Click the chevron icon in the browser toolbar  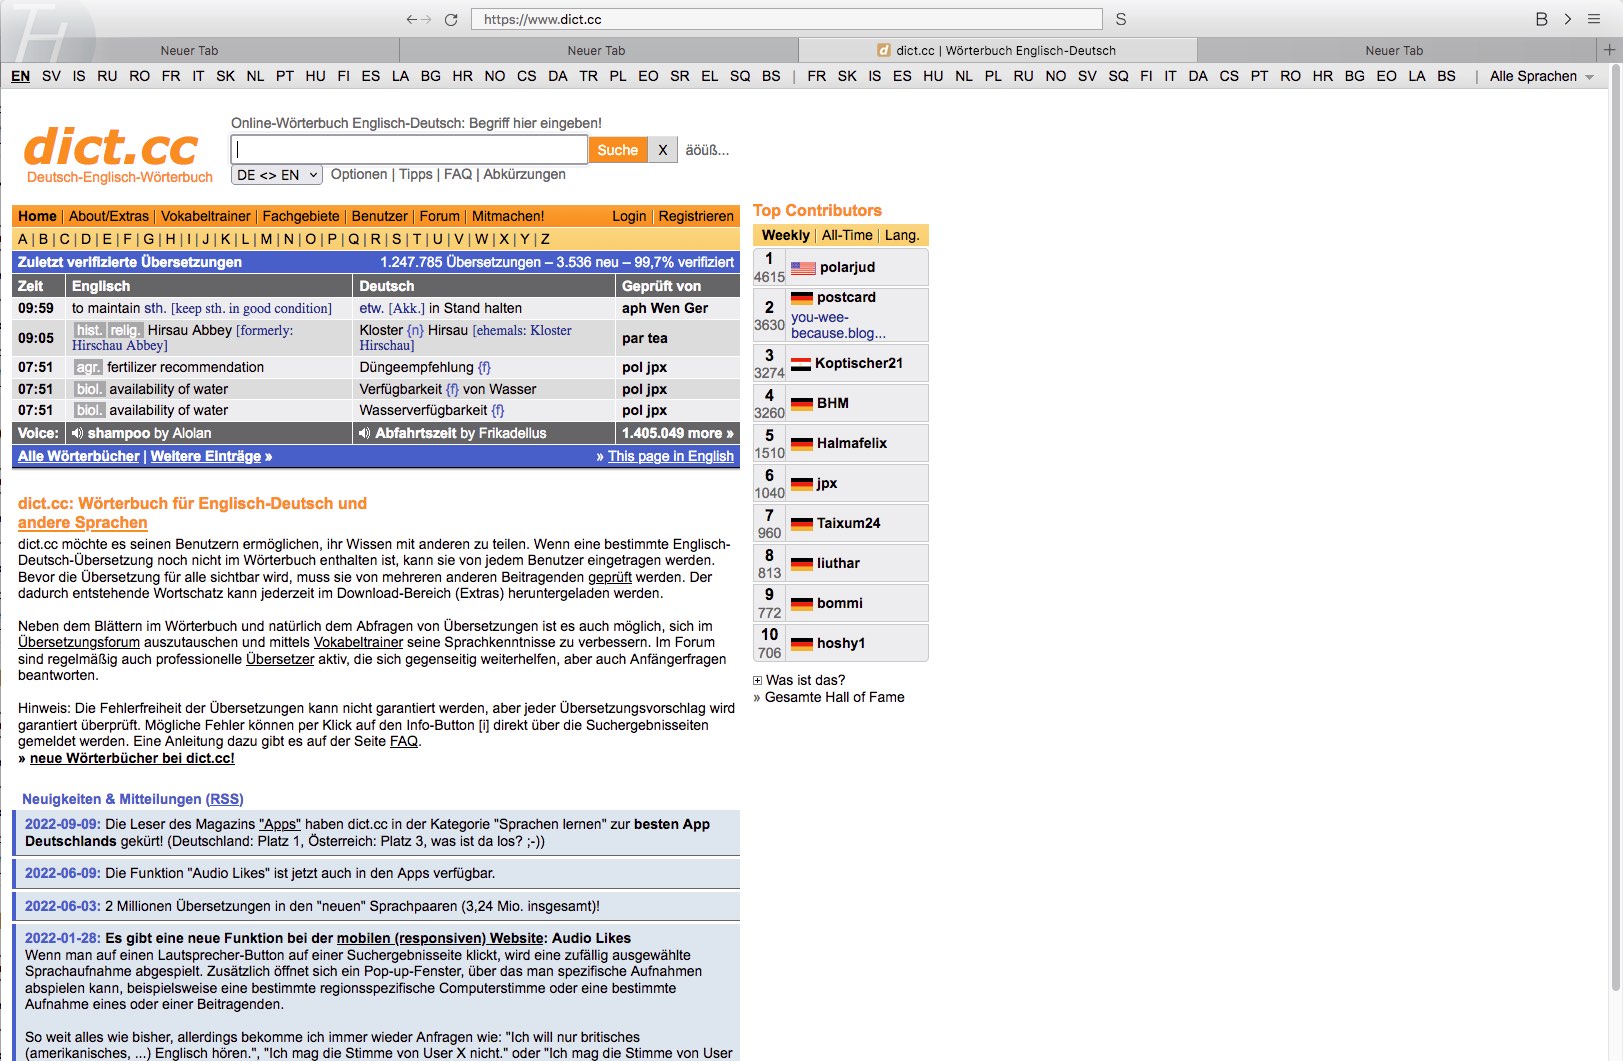coord(1568,19)
